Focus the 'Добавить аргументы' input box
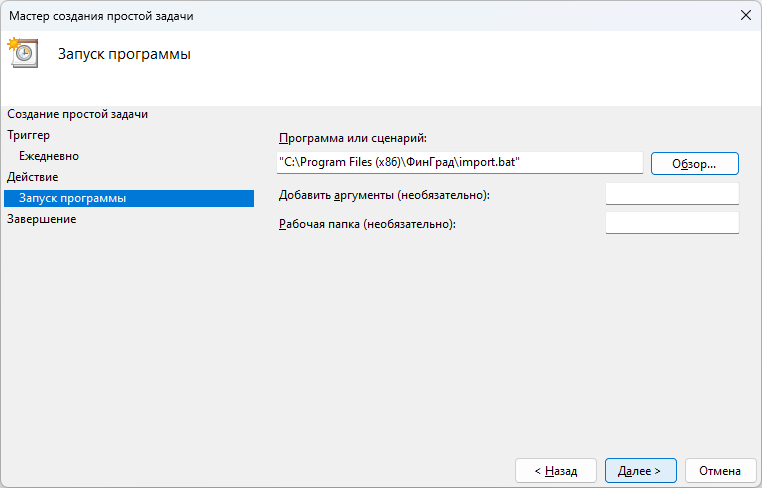 [x=671, y=194]
